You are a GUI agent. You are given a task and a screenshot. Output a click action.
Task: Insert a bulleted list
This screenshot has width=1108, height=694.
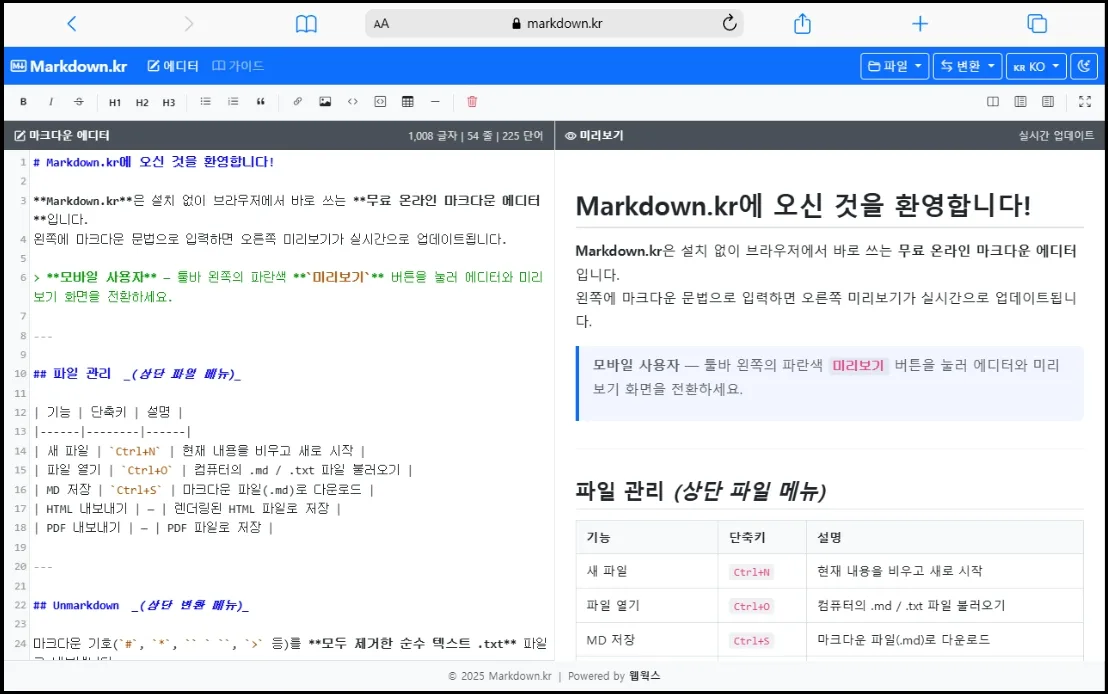click(206, 102)
